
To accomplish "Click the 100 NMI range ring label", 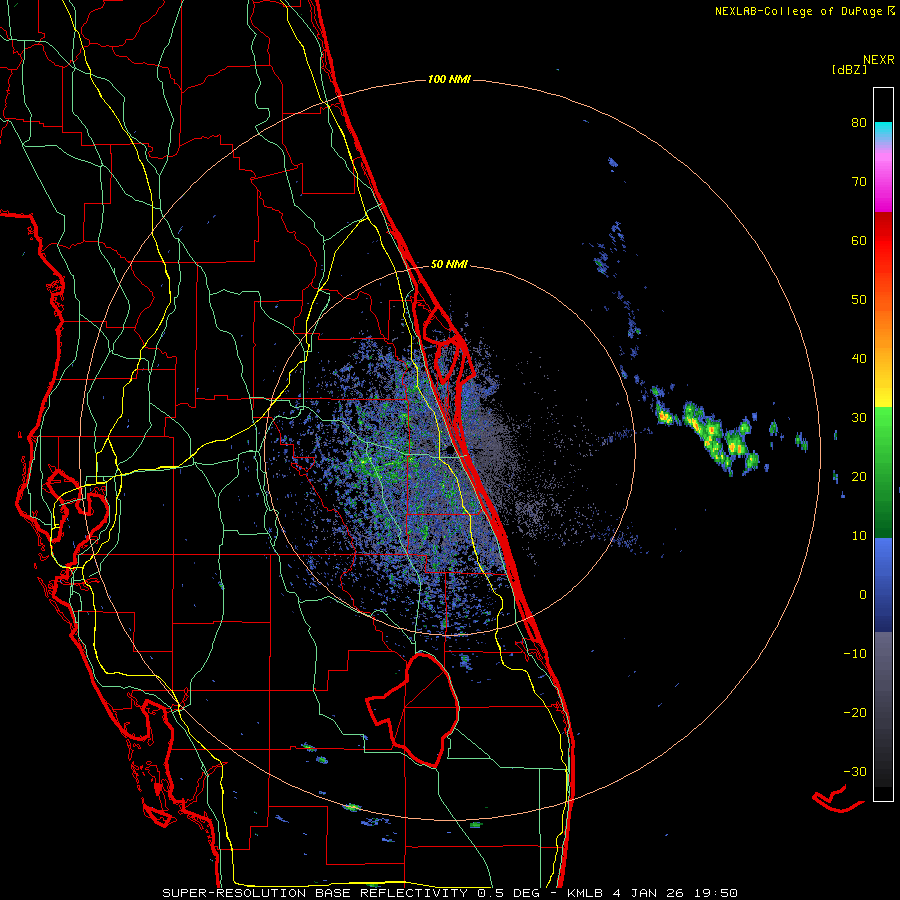I will point(449,79).
